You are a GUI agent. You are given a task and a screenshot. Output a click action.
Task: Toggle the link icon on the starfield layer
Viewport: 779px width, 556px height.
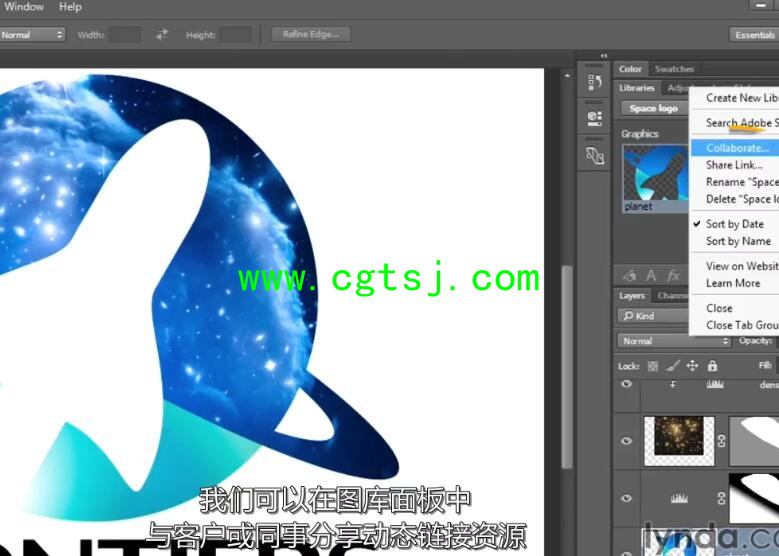722,441
